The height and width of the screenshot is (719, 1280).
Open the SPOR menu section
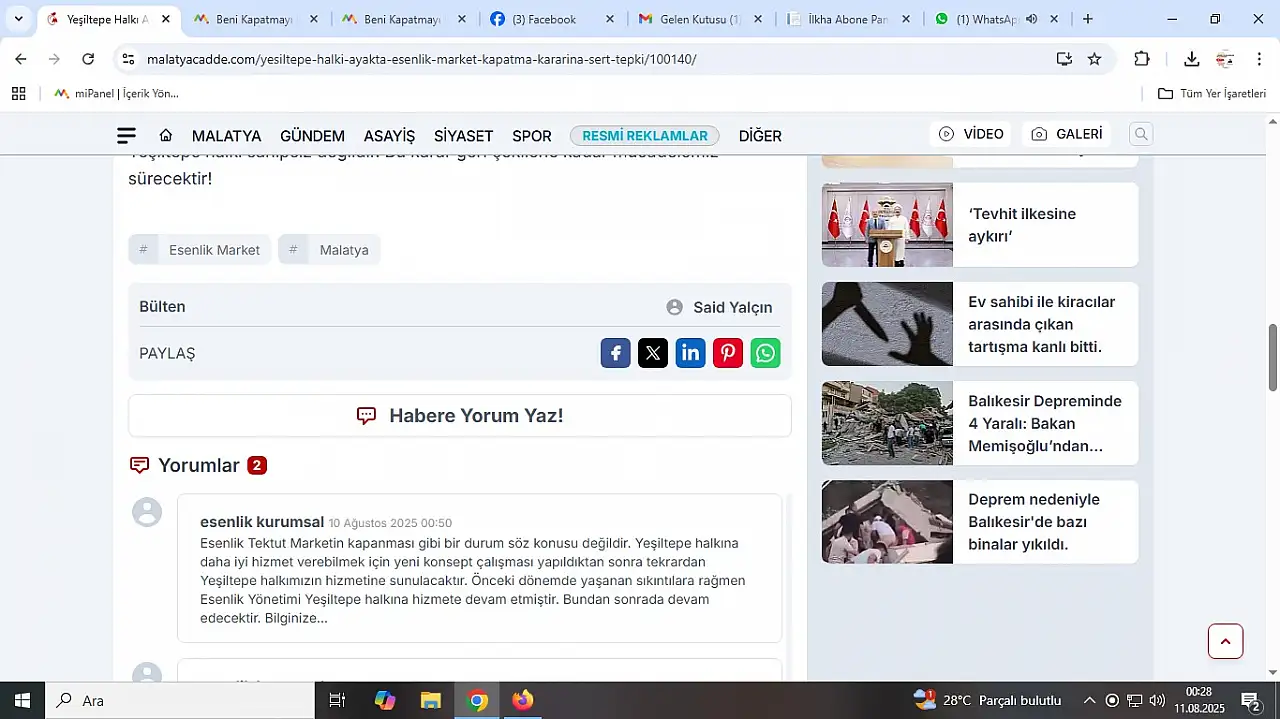532,136
